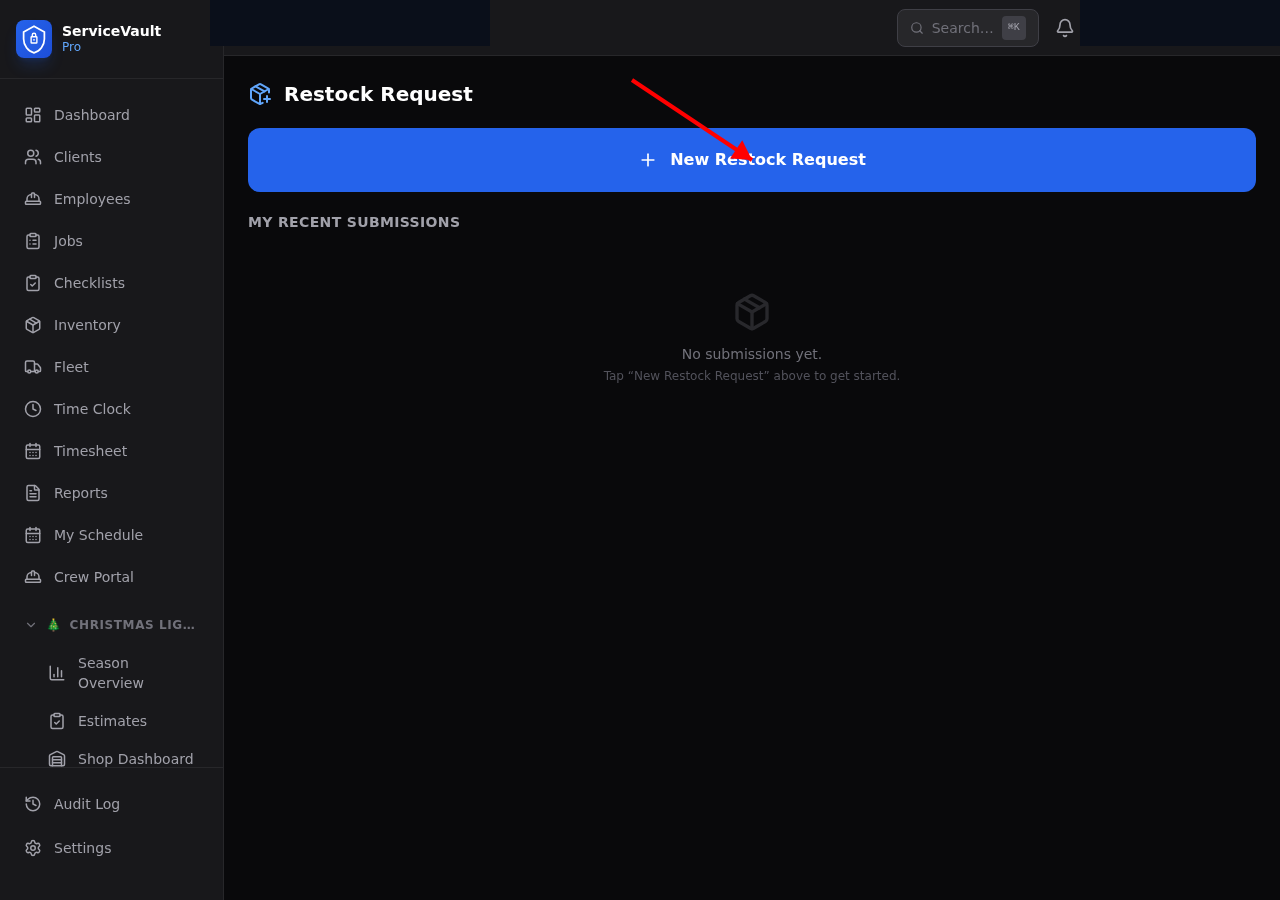The width and height of the screenshot is (1280, 900).
Task: Select the Timesheet calendar icon
Action: [33, 450]
